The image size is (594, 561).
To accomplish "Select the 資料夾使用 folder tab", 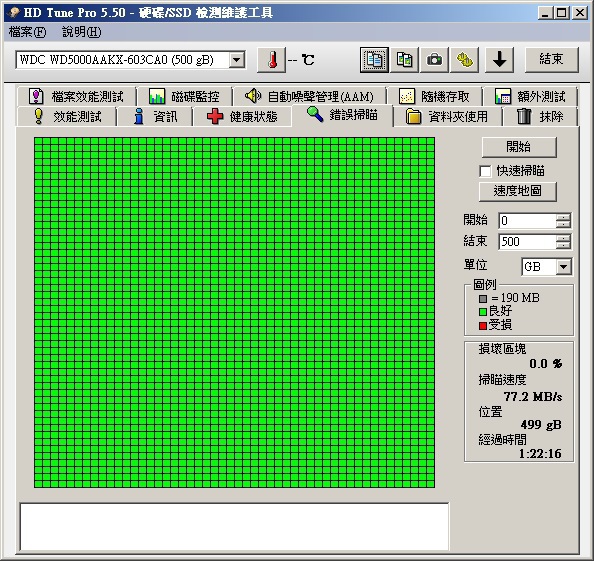I will 447,116.
